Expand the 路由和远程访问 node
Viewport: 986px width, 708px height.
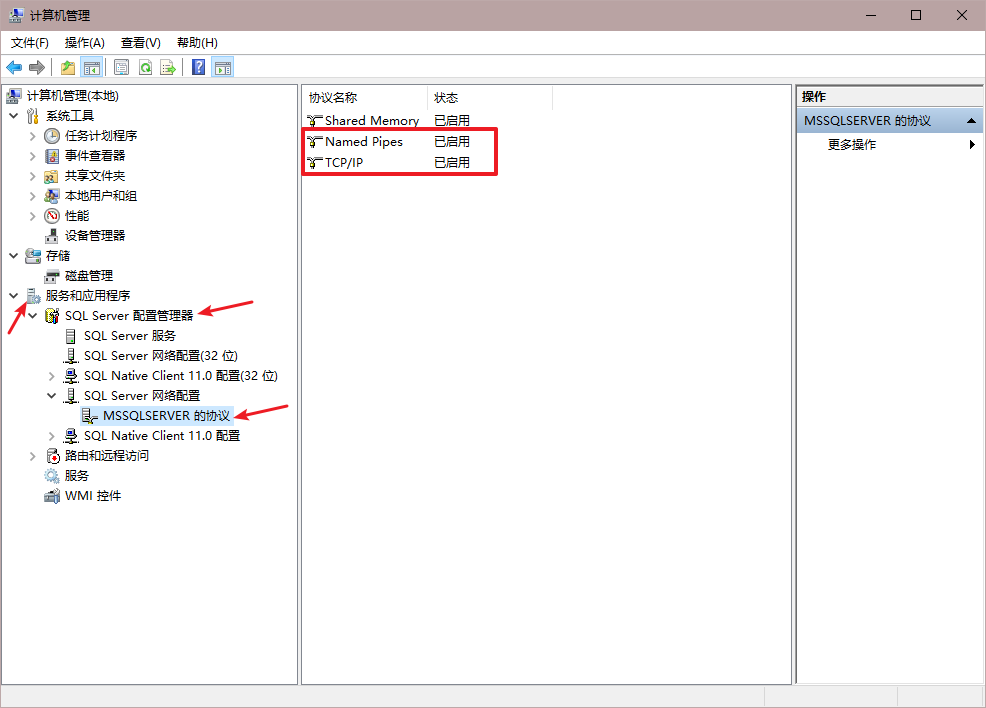click(x=33, y=456)
